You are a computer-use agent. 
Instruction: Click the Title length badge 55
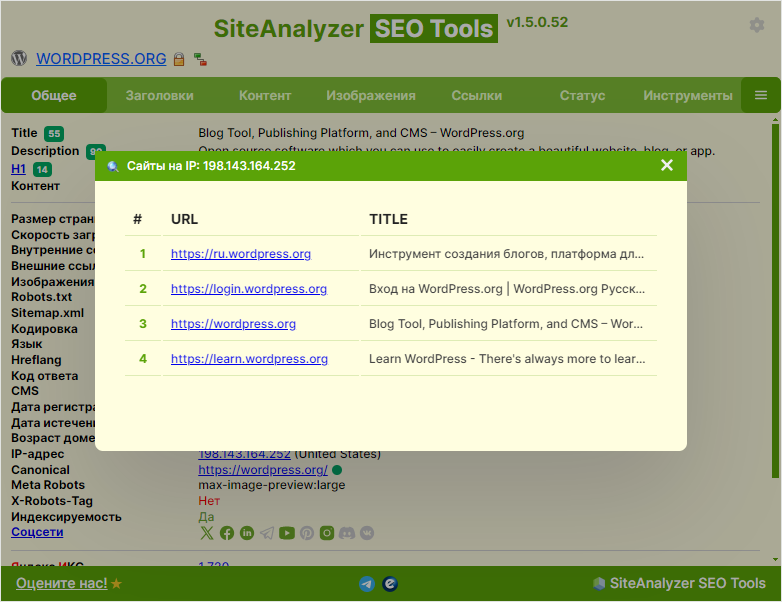54,134
